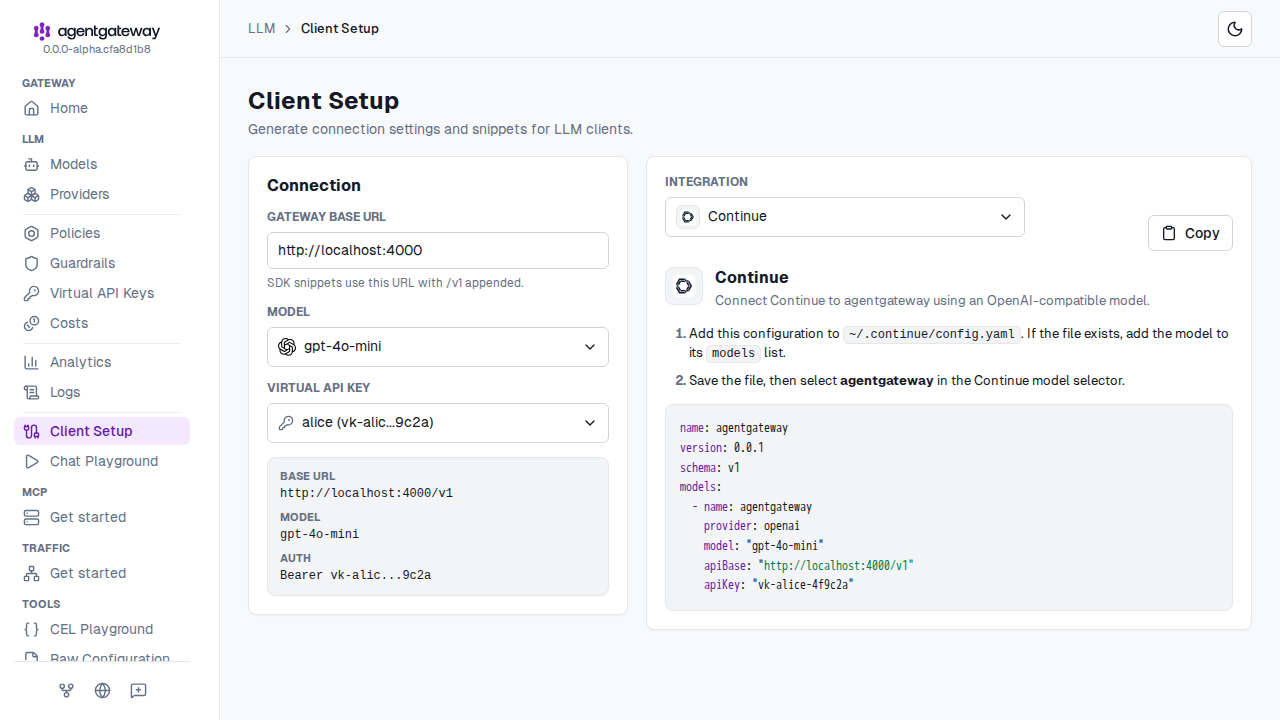Select Guardrails in the sidebar
Viewport: 1280px width, 720px height.
[x=102, y=263]
